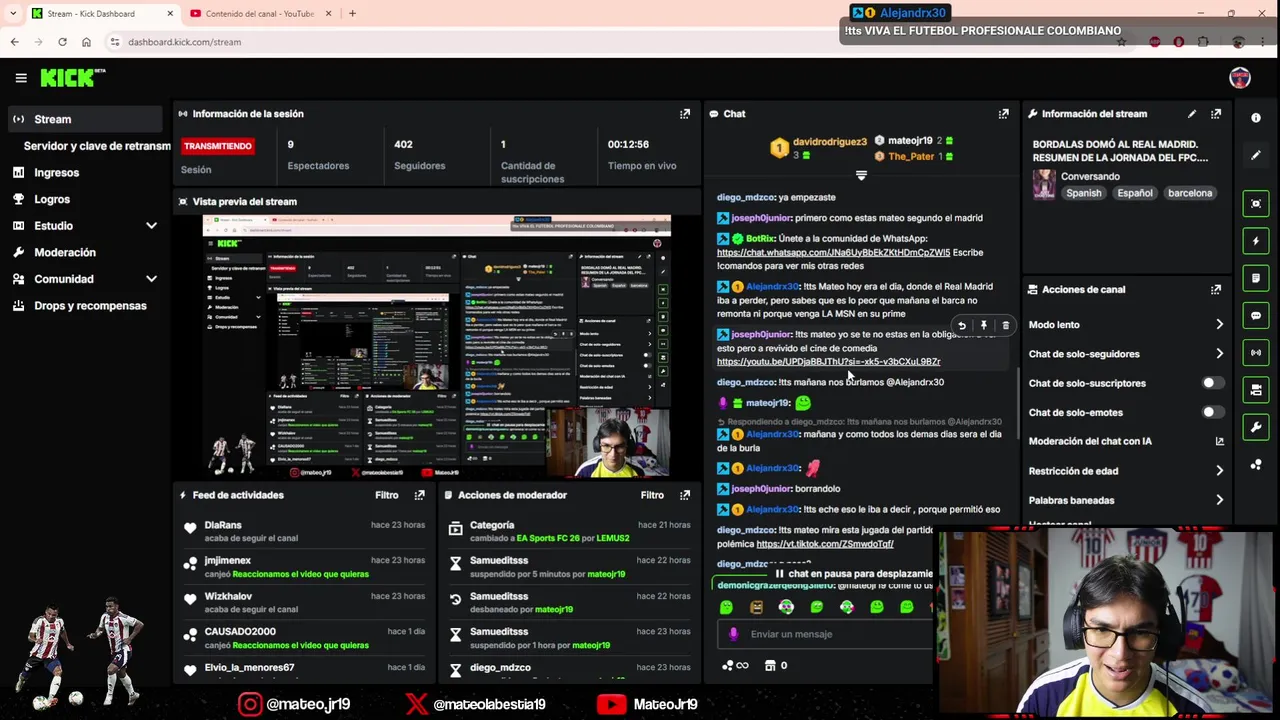Click the pencil icon in right sidebar

click(1256, 155)
